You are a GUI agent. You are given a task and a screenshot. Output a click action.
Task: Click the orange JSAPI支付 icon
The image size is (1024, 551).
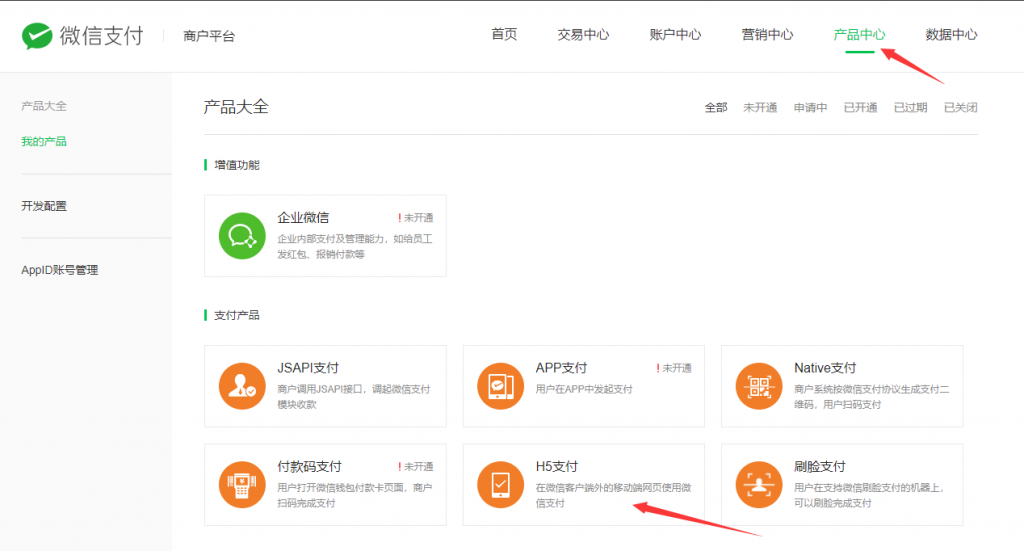click(x=242, y=386)
